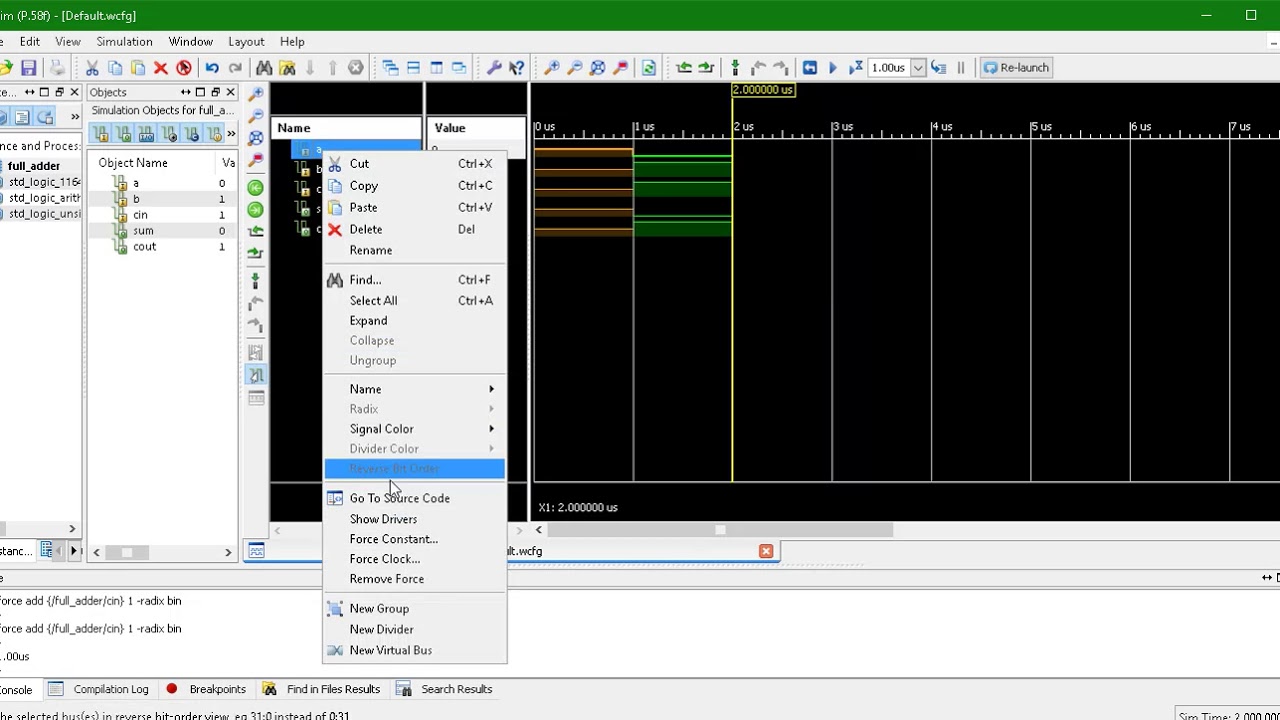Click Zoom Out magnifier in top toolbar
The height and width of the screenshot is (720, 1280).
coord(575,68)
